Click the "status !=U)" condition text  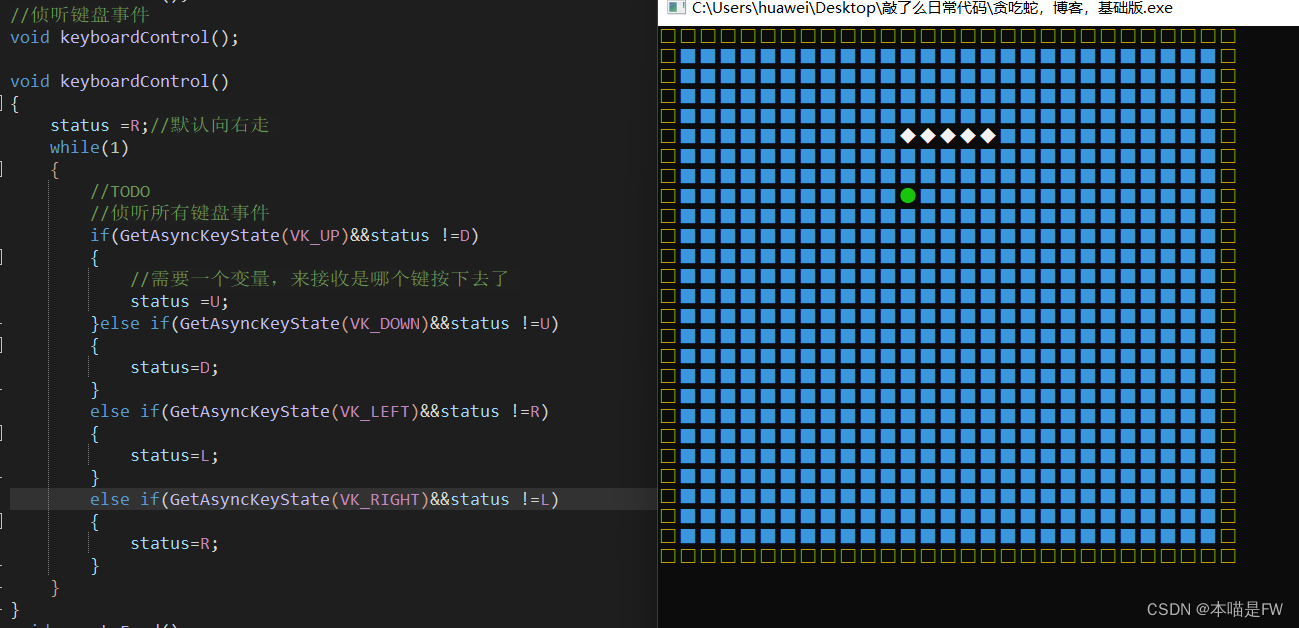(505, 323)
